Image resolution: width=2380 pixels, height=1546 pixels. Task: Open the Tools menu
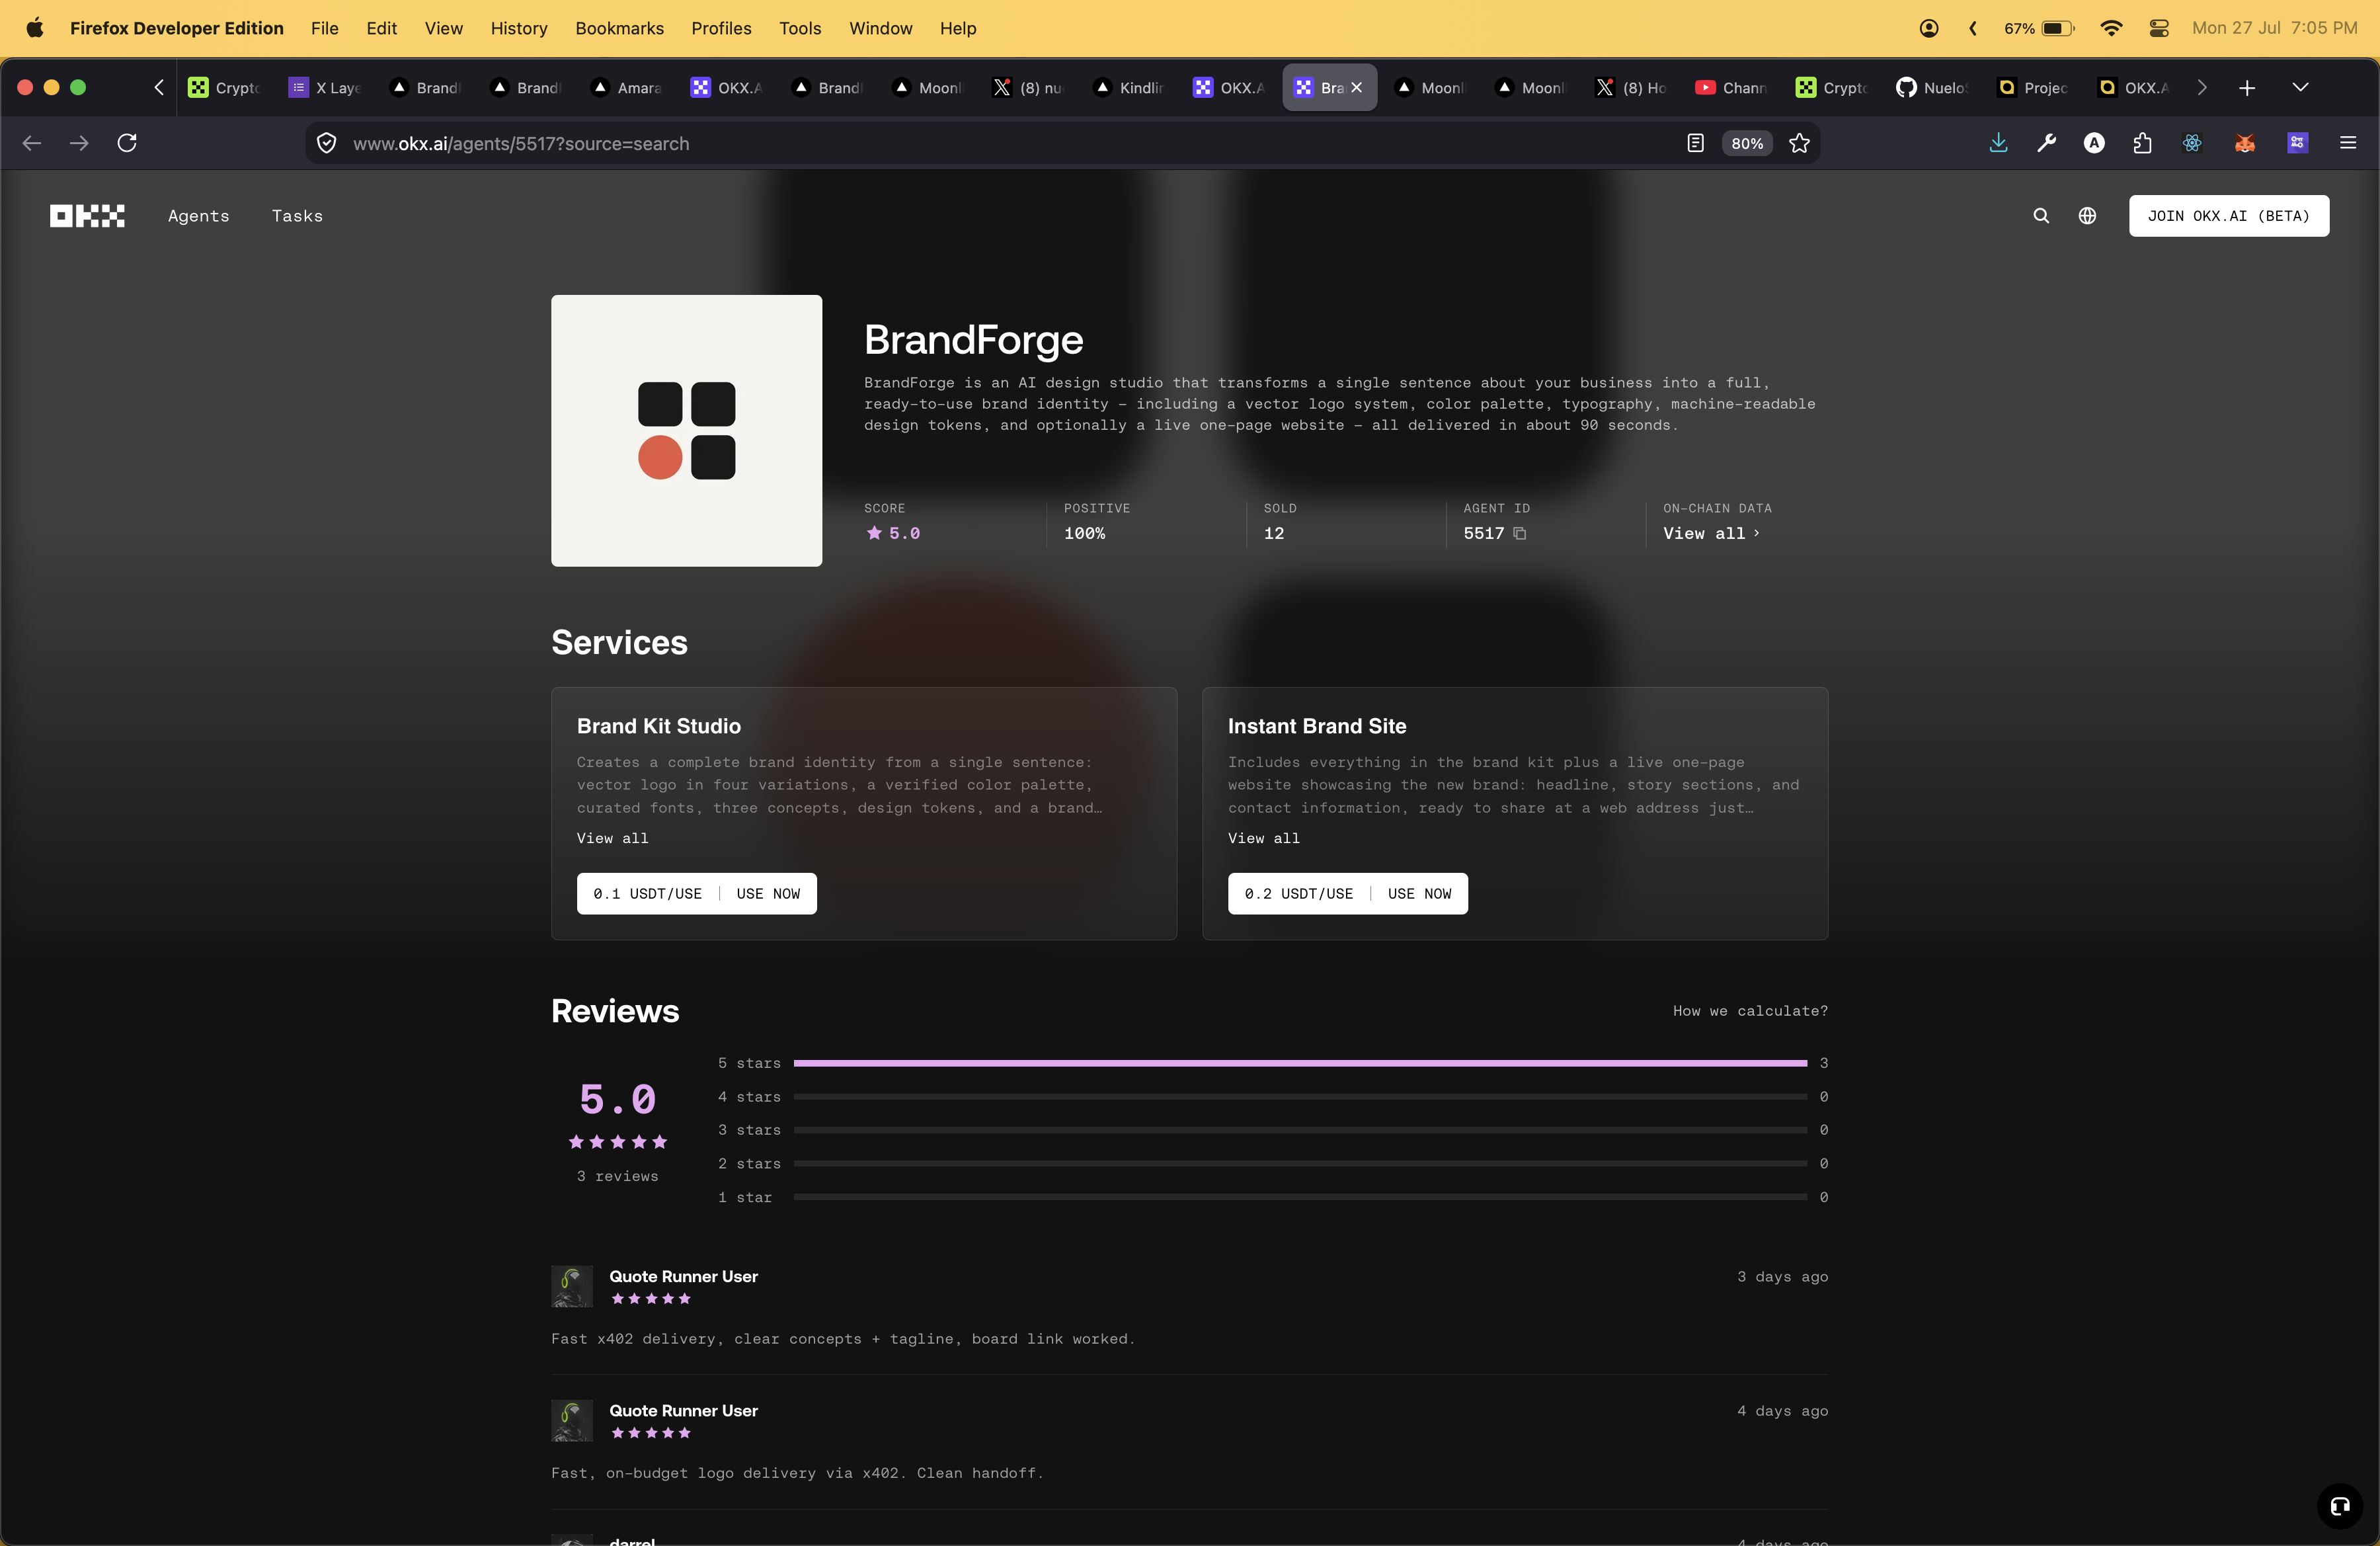(800, 28)
